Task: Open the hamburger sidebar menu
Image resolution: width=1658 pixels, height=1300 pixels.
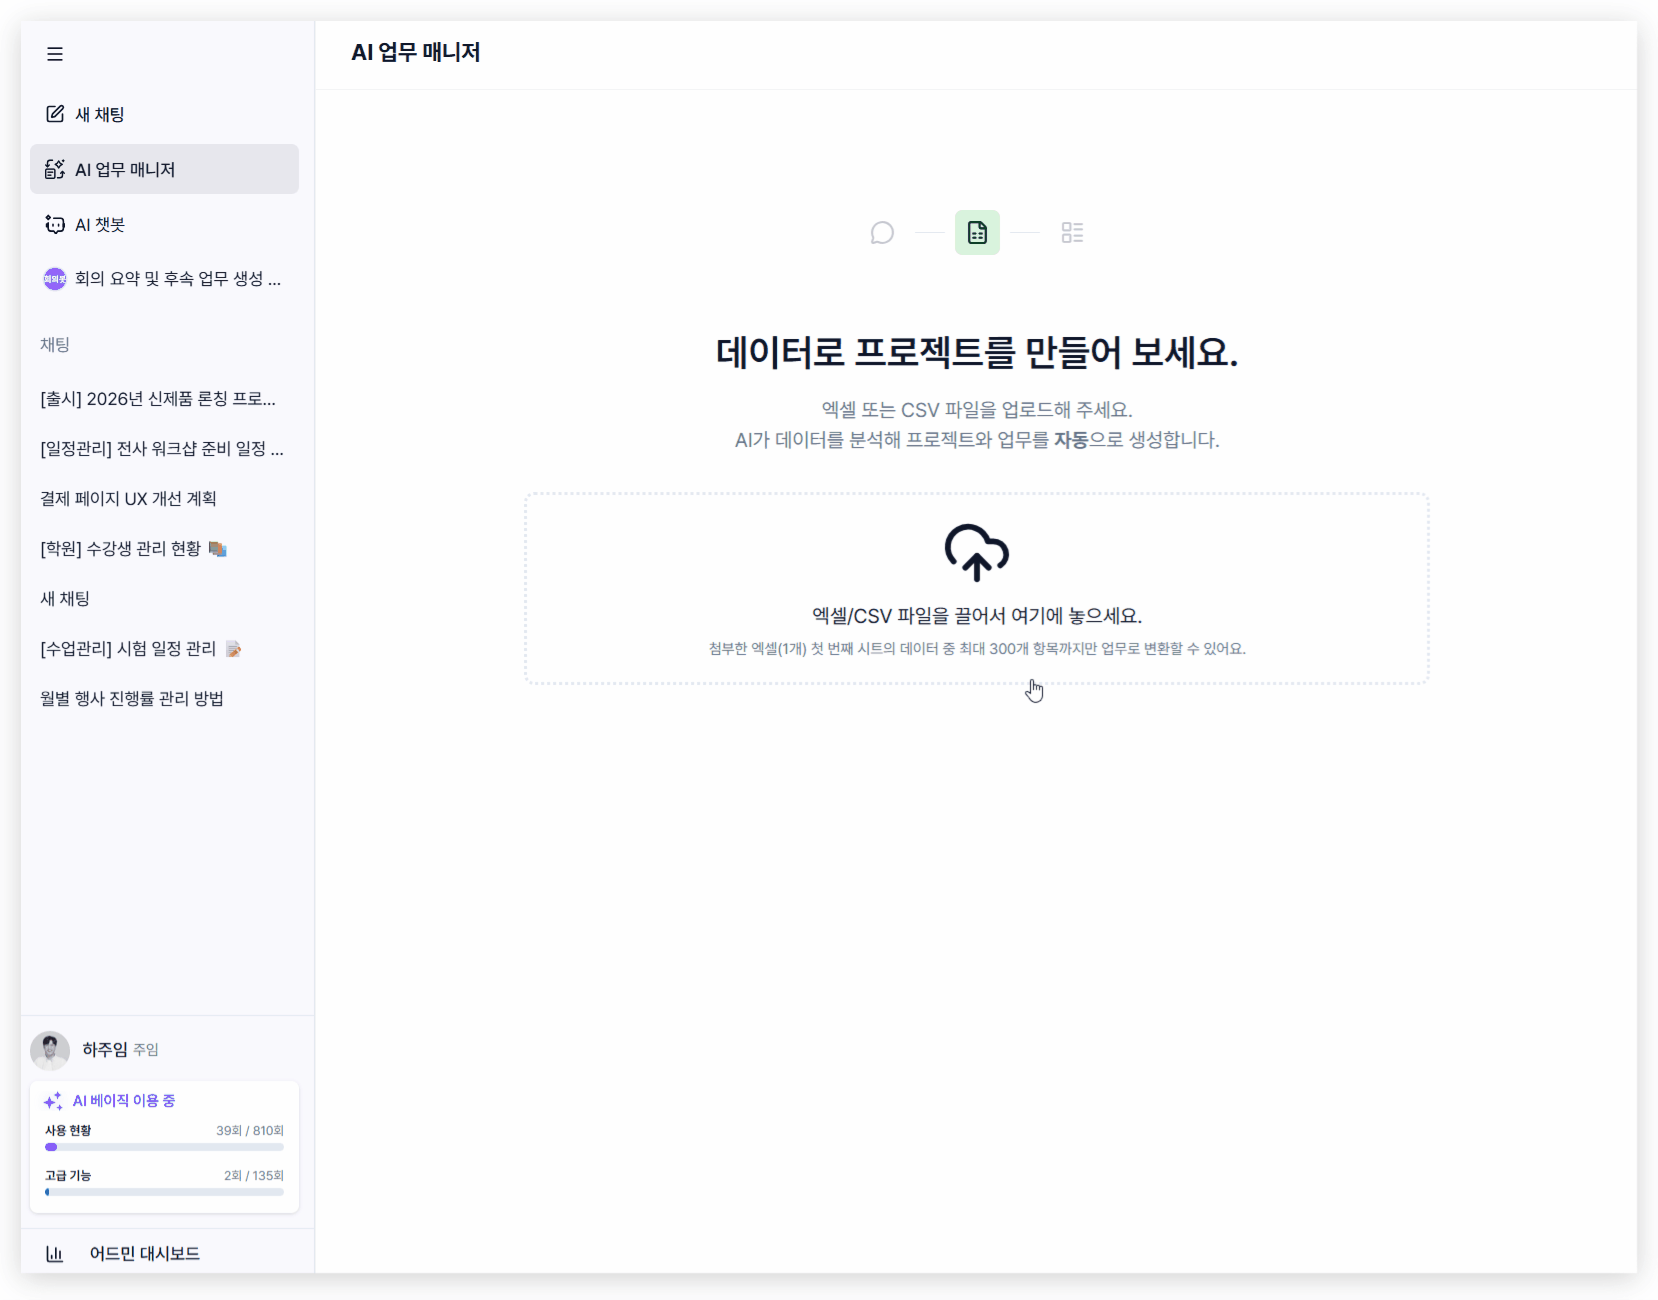Action: [x=55, y=54]
